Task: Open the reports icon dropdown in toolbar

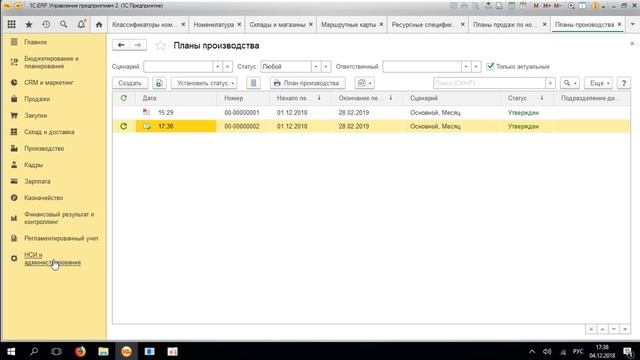Action: [364, 83]
